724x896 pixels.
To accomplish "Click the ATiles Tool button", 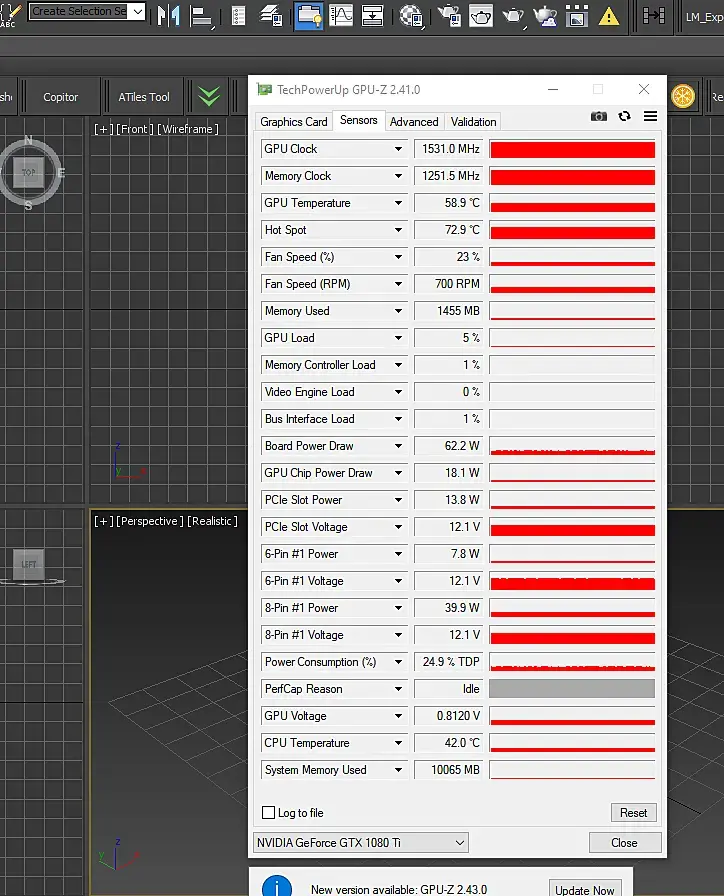I will pos(144,97).
